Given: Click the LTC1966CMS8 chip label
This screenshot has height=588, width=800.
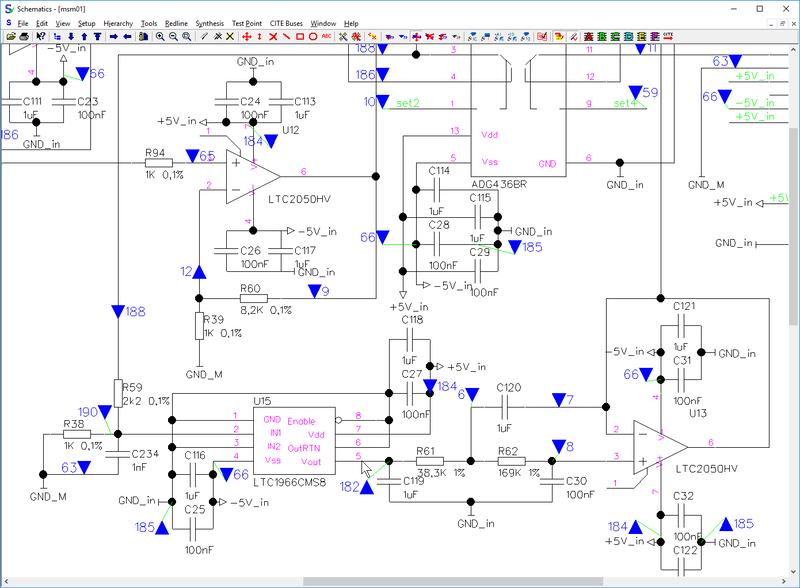Looking at the screenshot, I should pyautogui.click(x=289, y=482).
